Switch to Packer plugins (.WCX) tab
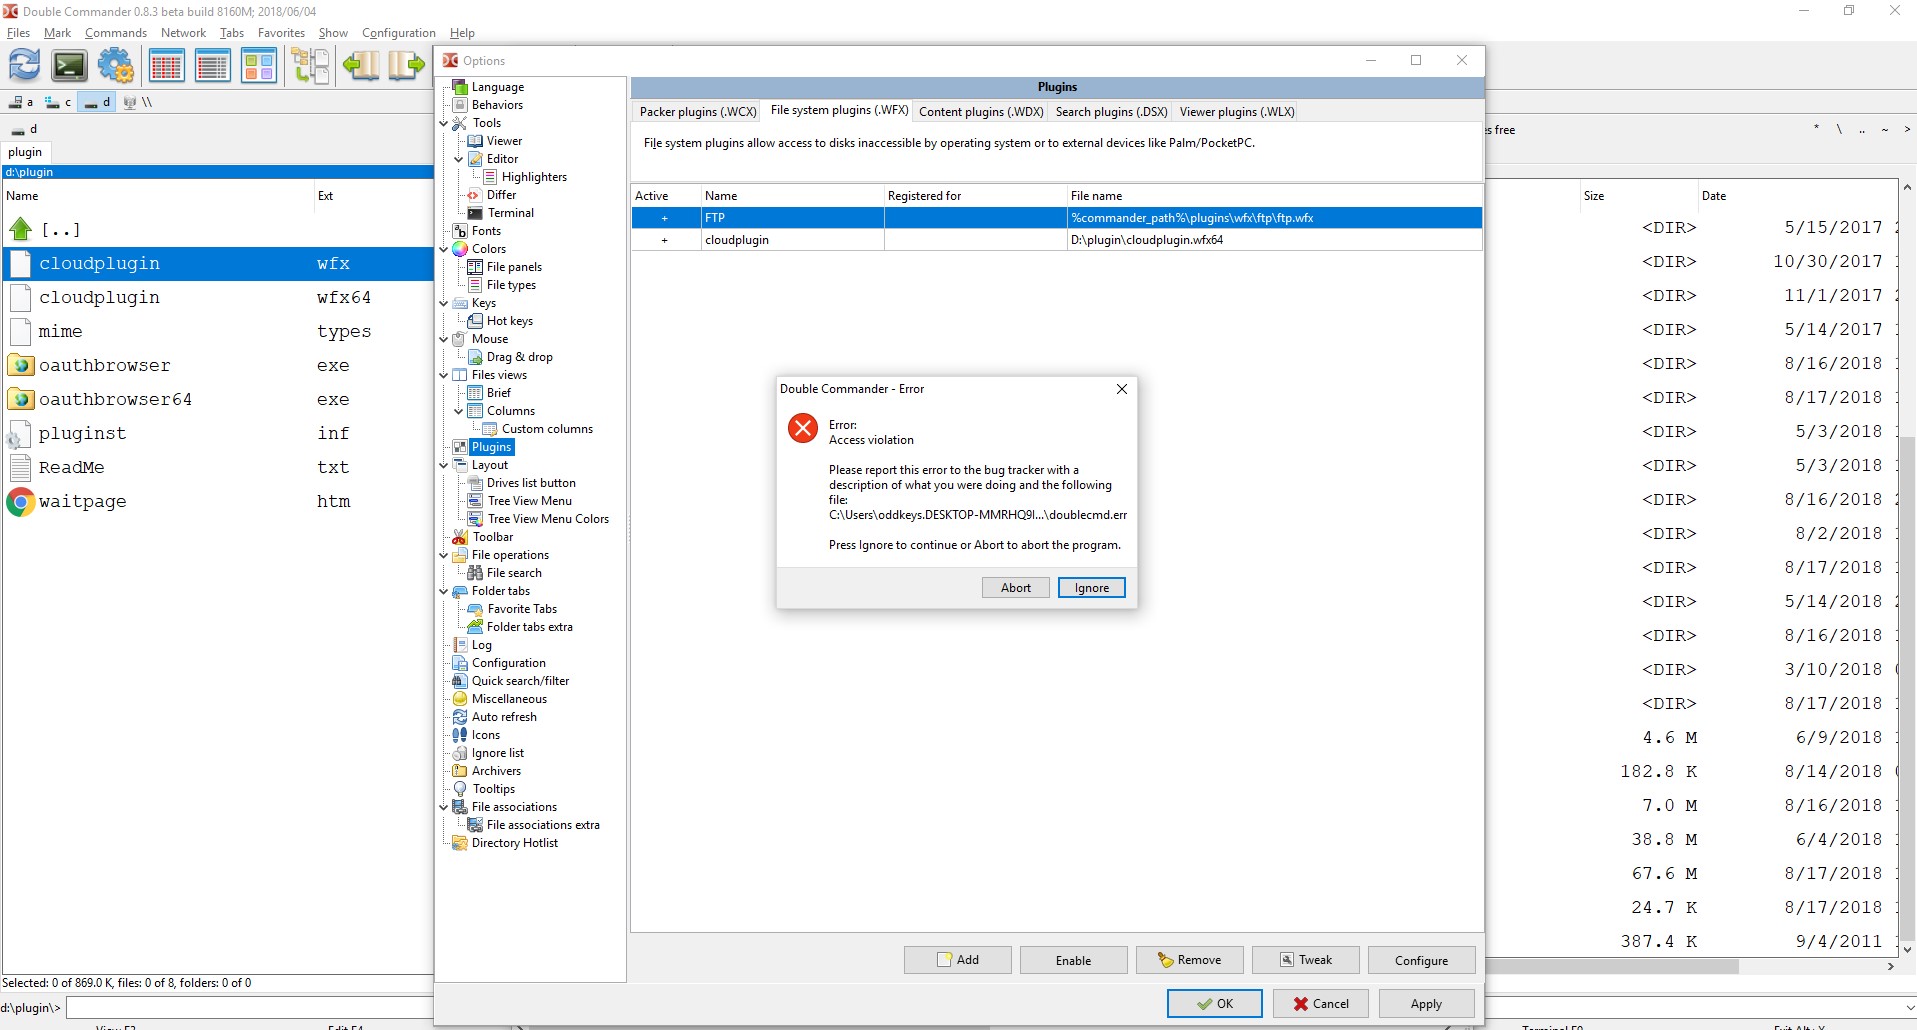Screen dimensions: 1917x1030 click(x=697, y=112)
